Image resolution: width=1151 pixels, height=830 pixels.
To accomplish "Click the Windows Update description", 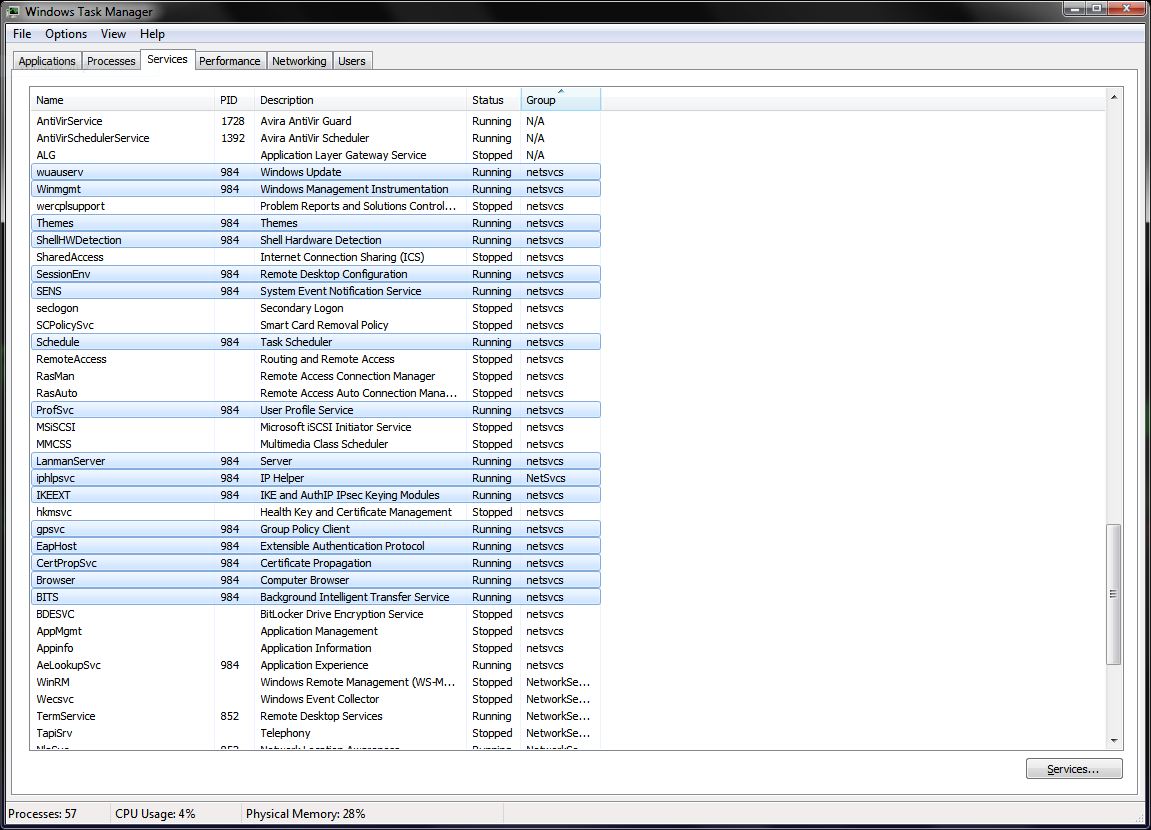I will tap(301, 172).
